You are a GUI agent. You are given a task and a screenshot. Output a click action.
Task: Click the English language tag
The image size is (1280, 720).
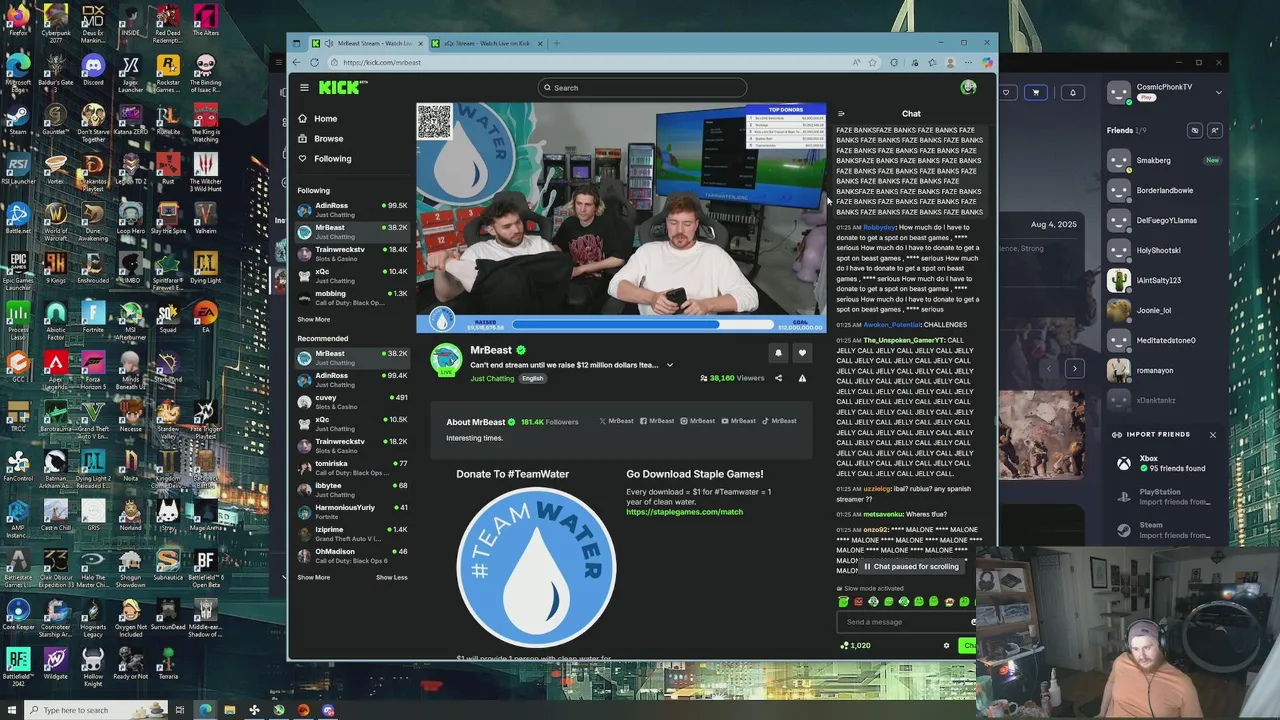[532, 379]
